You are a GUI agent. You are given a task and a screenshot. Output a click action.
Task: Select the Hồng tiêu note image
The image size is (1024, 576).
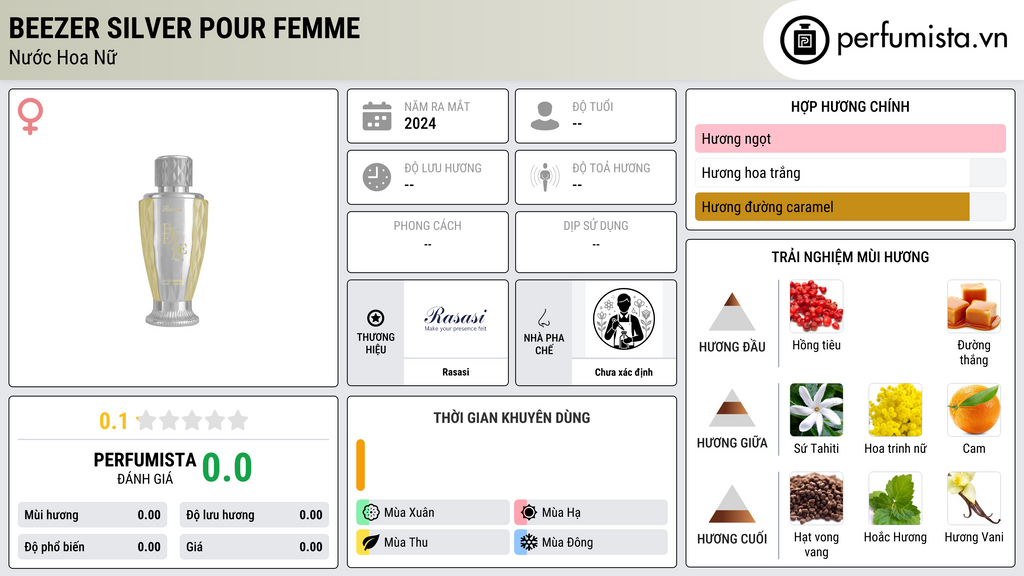[x=816, y=306]
